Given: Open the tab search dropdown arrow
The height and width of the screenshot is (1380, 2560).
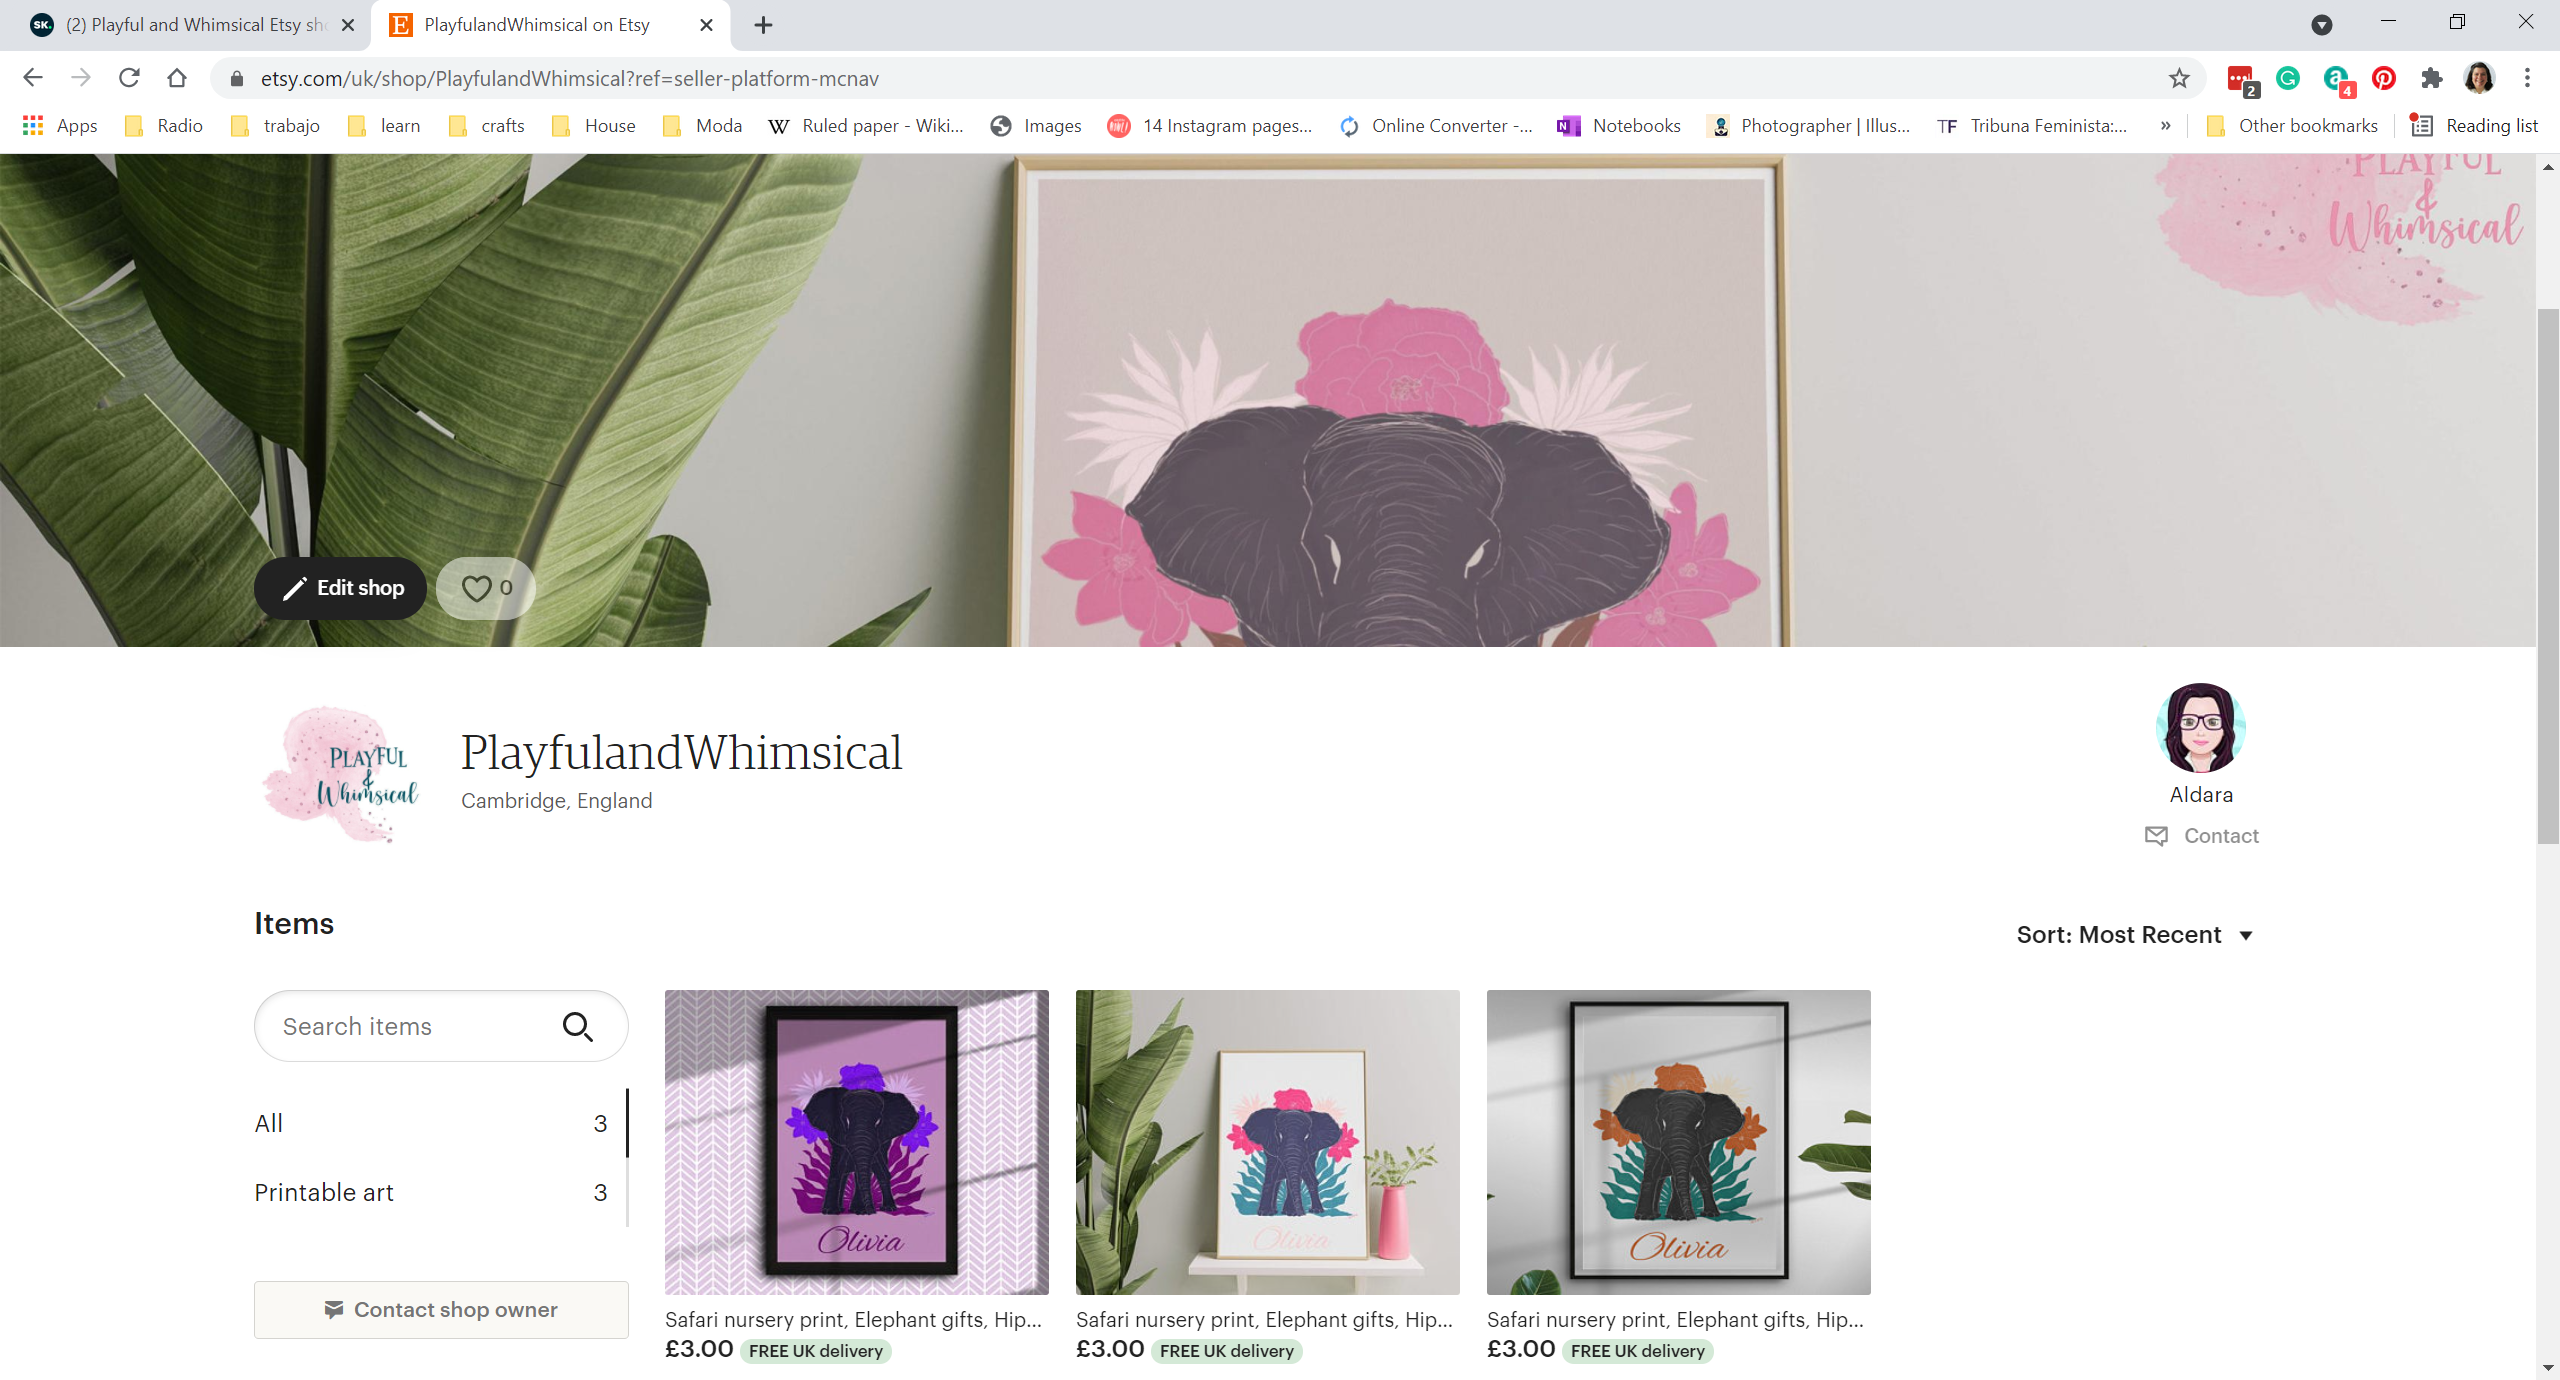Looking at the screenshot, I should click(2321, 25).
